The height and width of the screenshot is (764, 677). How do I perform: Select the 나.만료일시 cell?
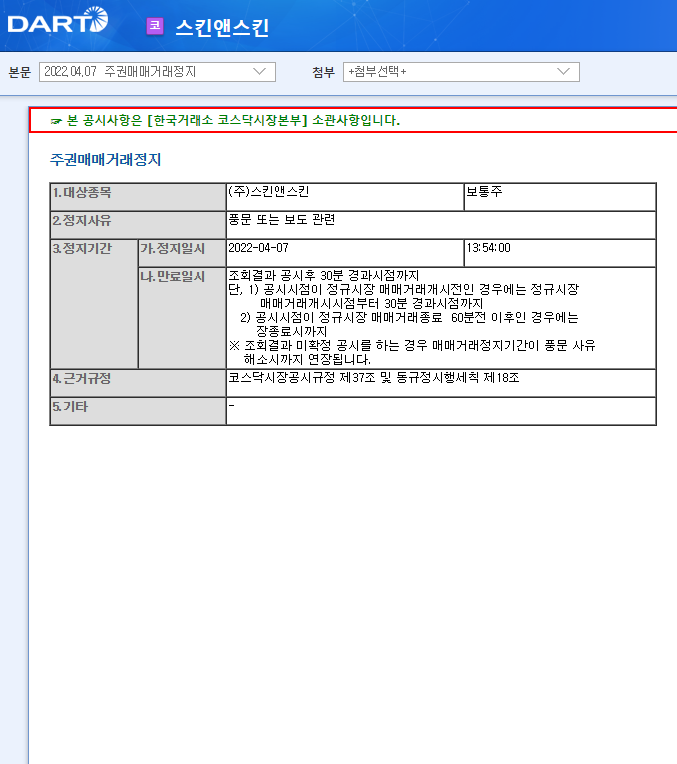pos(182,318)
